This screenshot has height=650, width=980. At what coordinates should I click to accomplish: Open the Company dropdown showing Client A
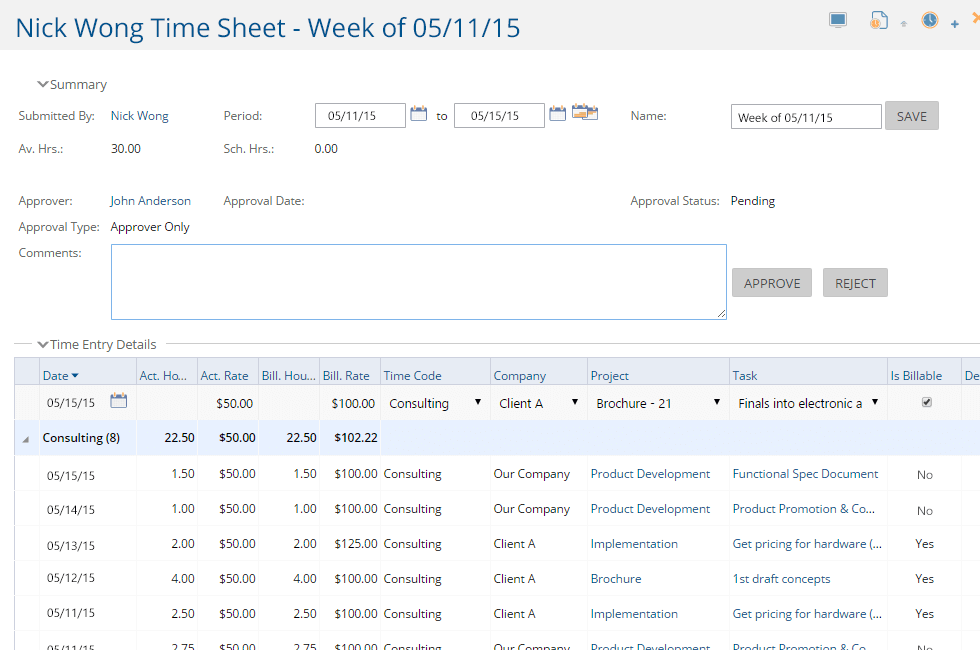tap(574, 402)
